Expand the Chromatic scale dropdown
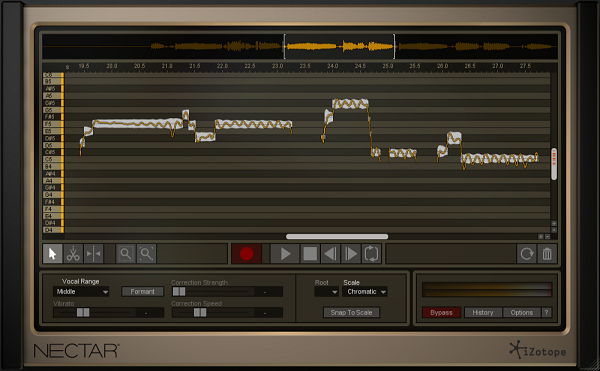The image size is (600, 371). (365, 292)
